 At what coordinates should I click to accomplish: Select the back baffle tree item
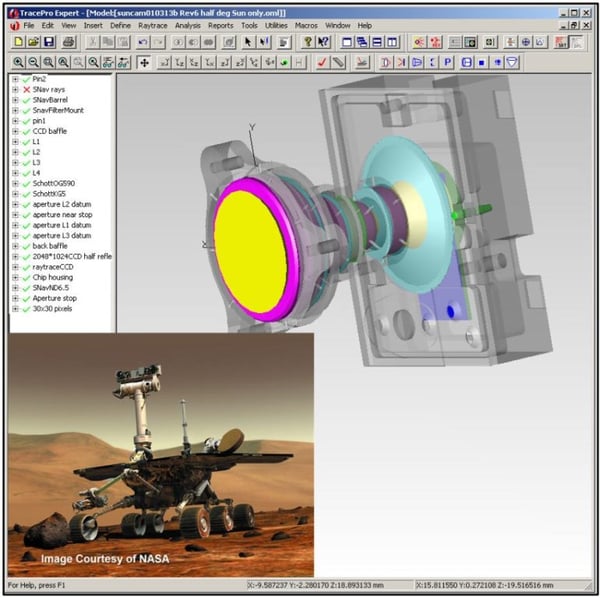51,245
